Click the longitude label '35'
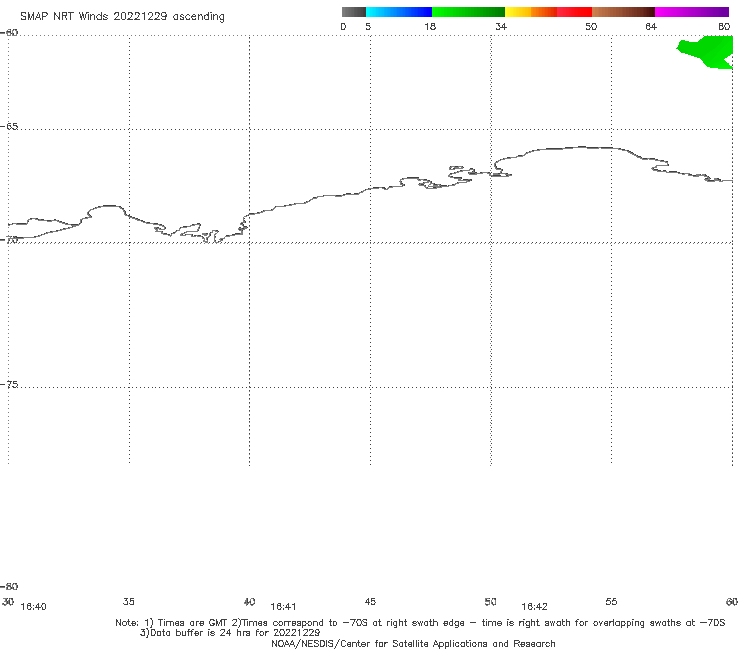This screenshot has height=650, width=740. coord(129,601)
